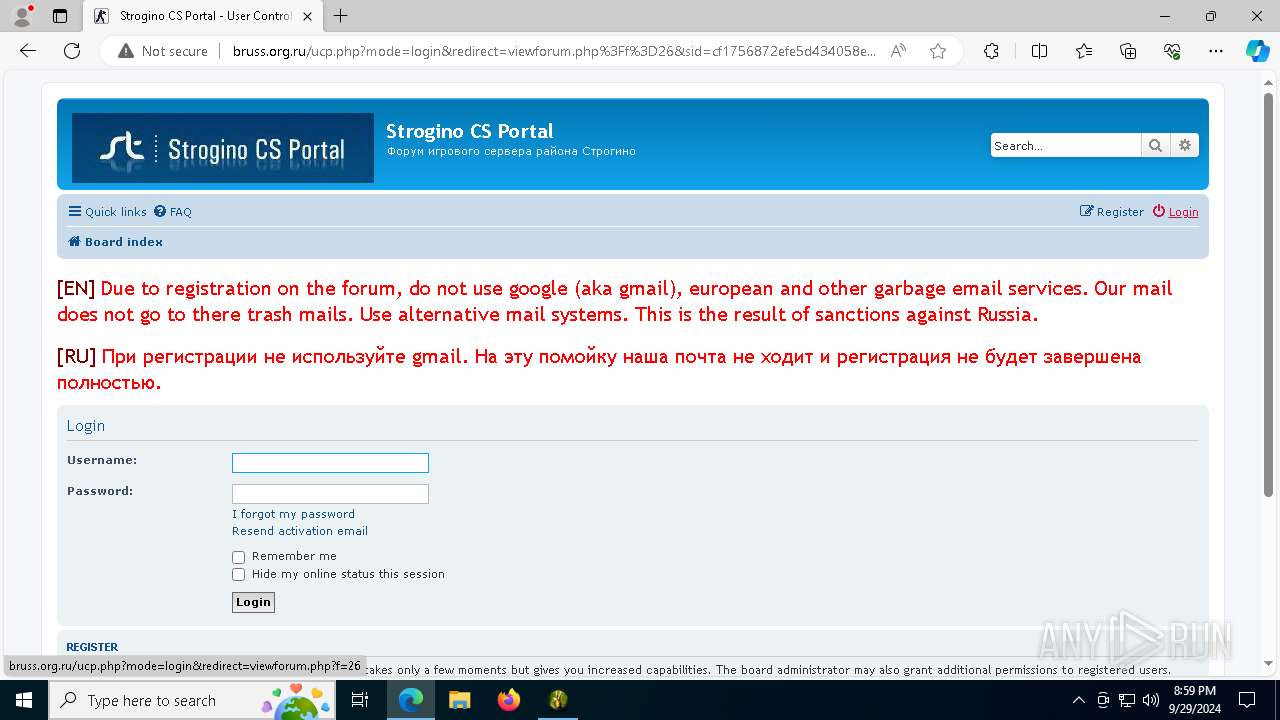Viewport: 1280px width, 720px height.
Task: Open Windows Start menu
Action: (24, 700)
